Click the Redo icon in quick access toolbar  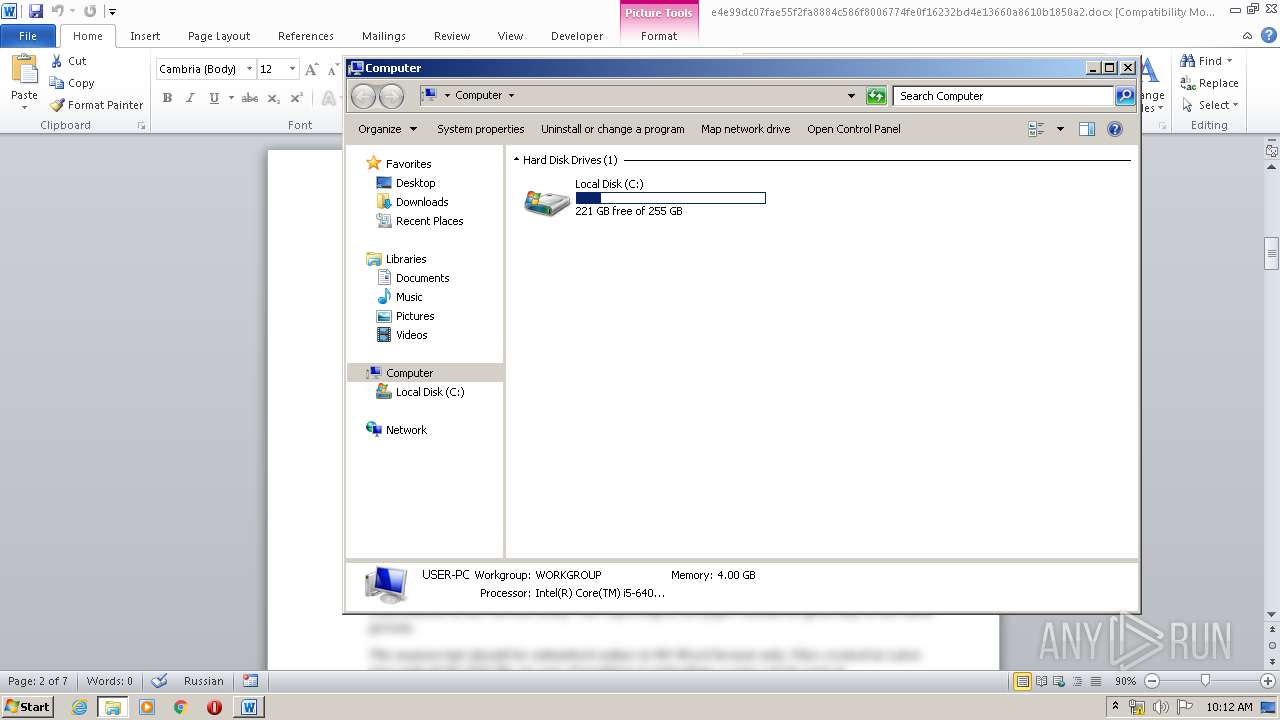point(90,11)
